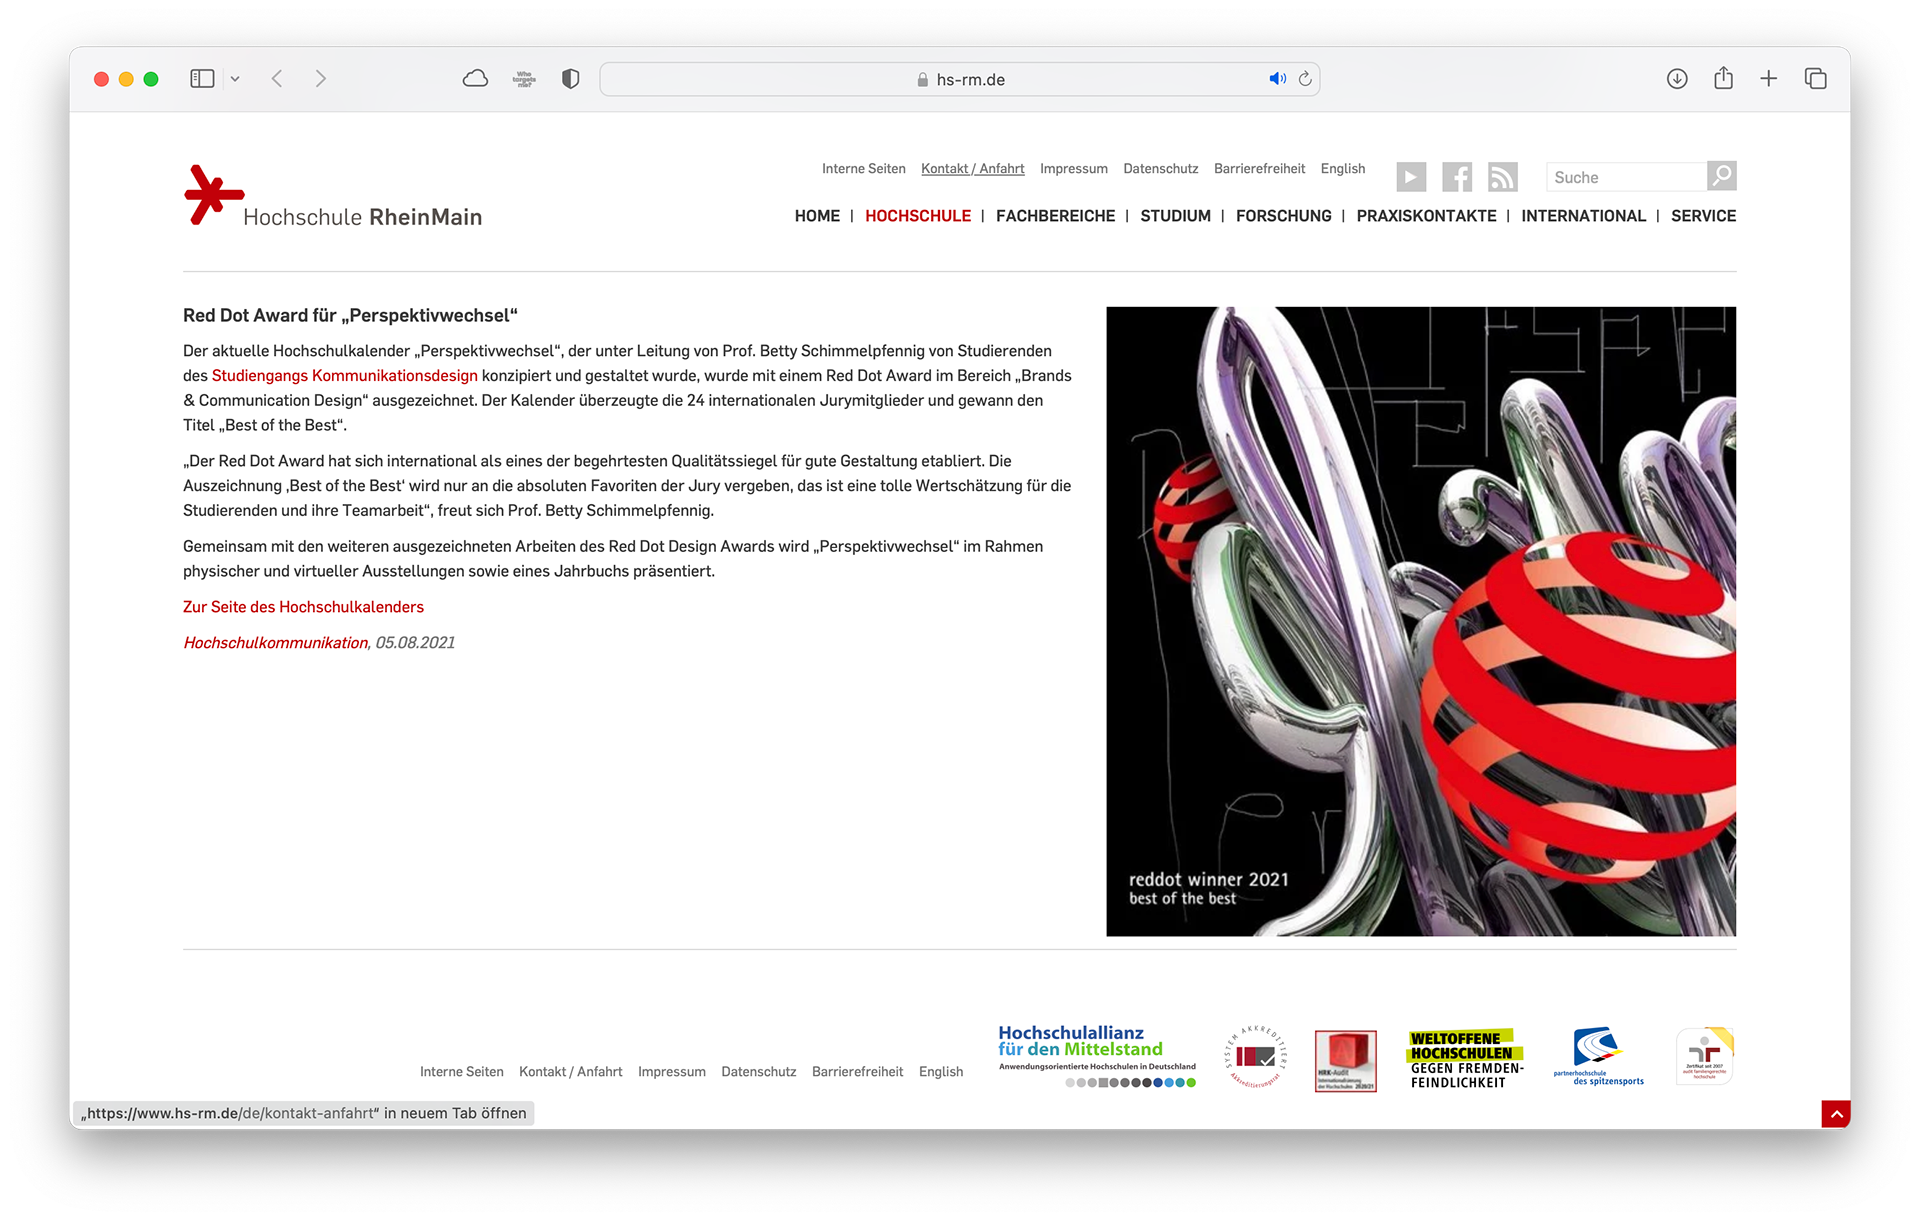Viewport: 1920px width, 1221px height.
Task: Click the Suche search field
Action: (x=1626, y=177)
